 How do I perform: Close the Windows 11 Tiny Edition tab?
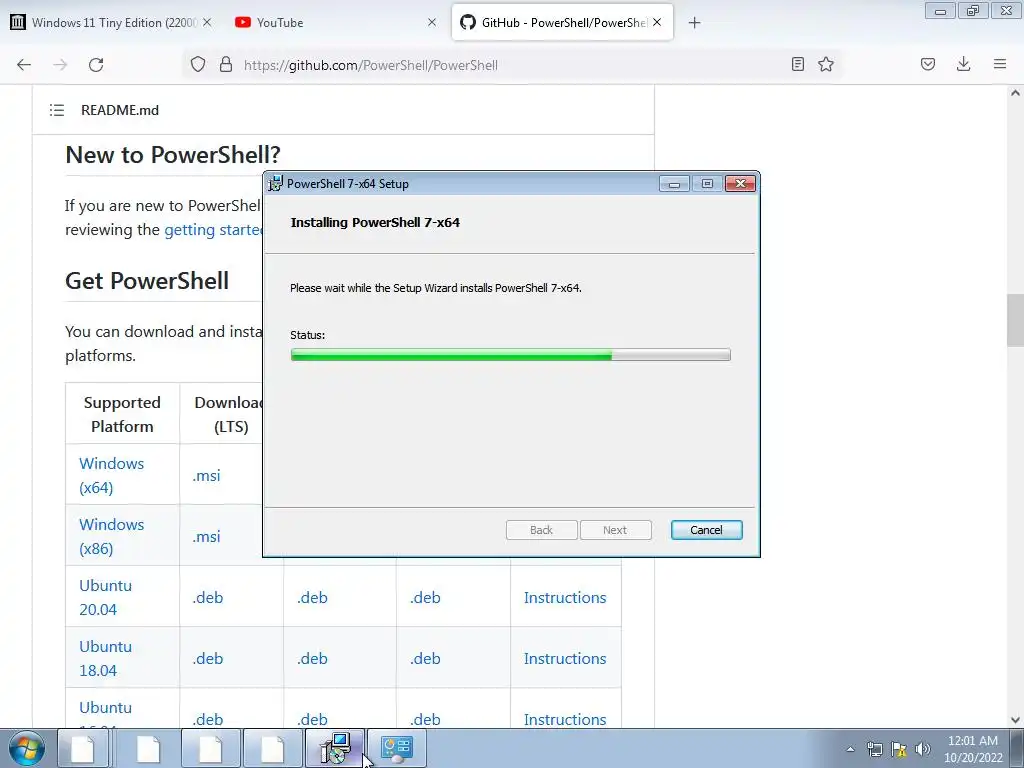tap(207, 22)
